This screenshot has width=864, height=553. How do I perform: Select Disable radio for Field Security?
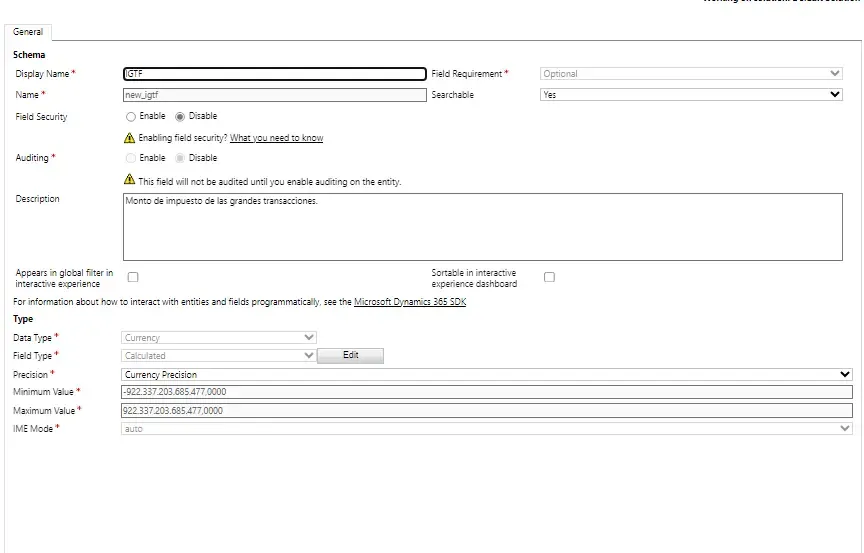click(180, 116)
